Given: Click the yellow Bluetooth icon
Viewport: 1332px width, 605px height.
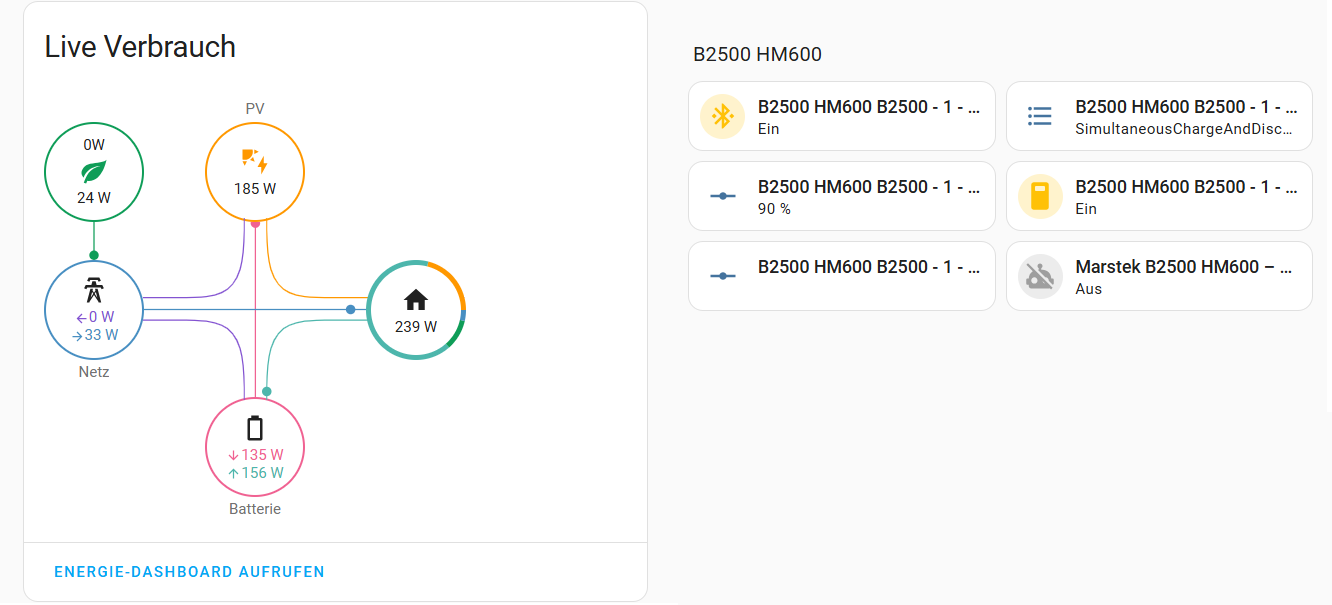Looking at the screenshot, I should (721, 116).
